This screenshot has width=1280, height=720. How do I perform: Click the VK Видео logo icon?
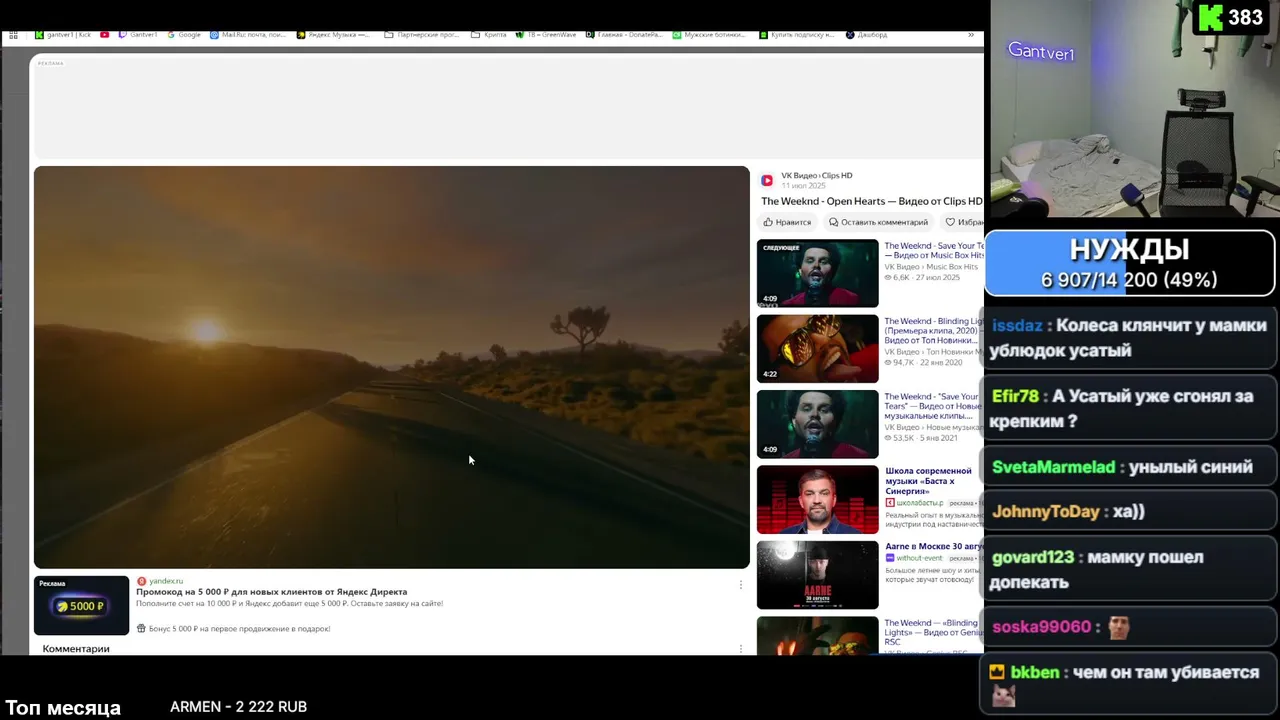767,180
